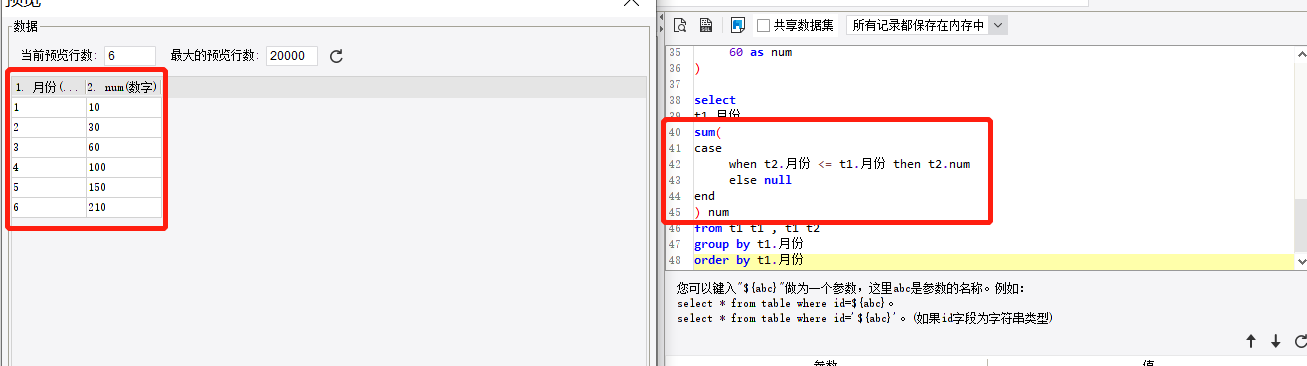Click the SQL document icon in toolbar

pos(705,25)
